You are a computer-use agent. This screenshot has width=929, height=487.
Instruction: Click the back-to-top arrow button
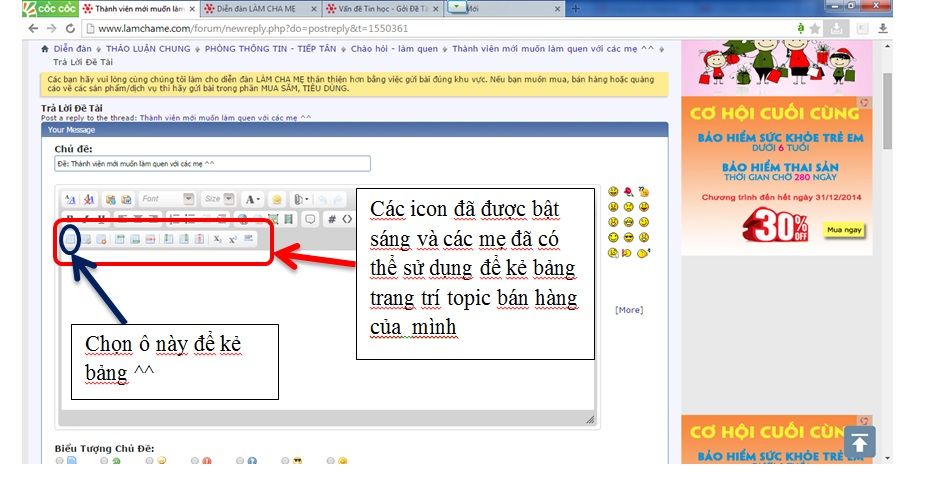pyautogui.click(x=860, y=441)
